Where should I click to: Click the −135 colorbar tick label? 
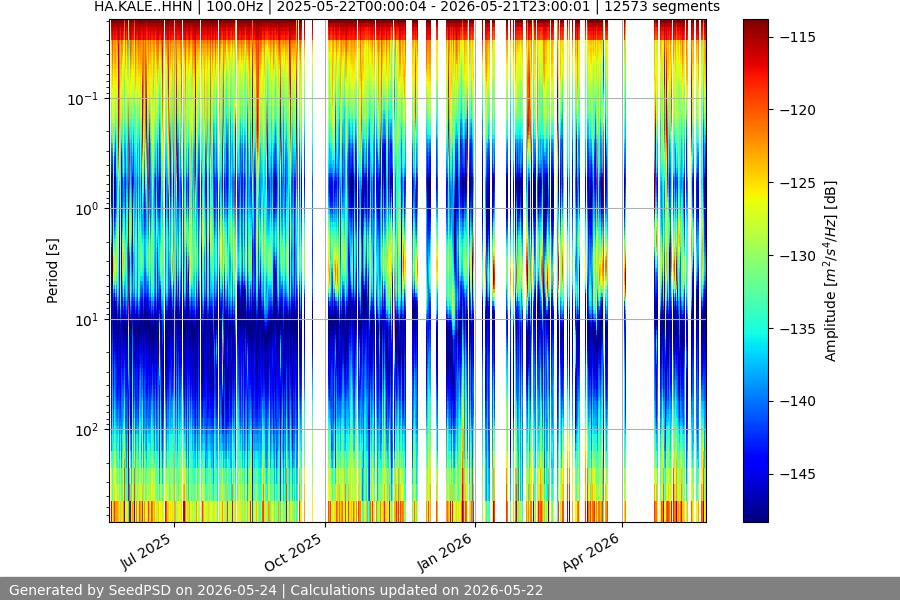798,329
